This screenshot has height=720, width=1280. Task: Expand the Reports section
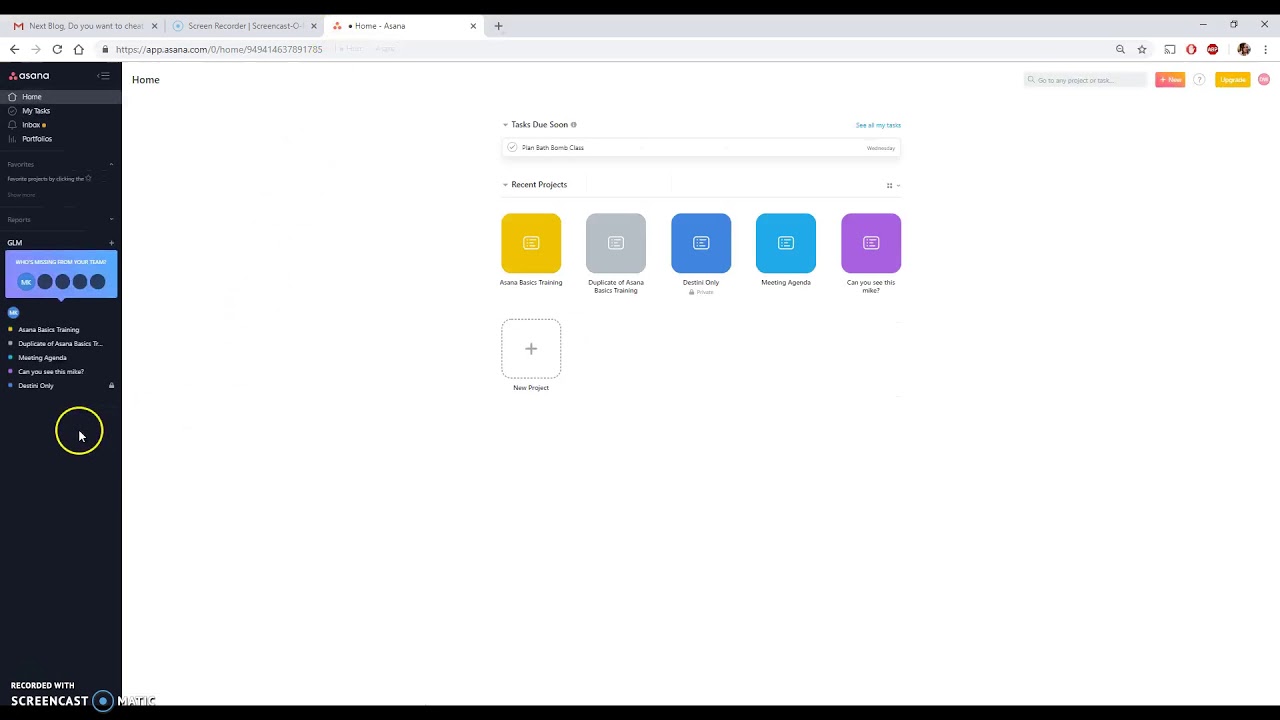[x=111, y=219]
